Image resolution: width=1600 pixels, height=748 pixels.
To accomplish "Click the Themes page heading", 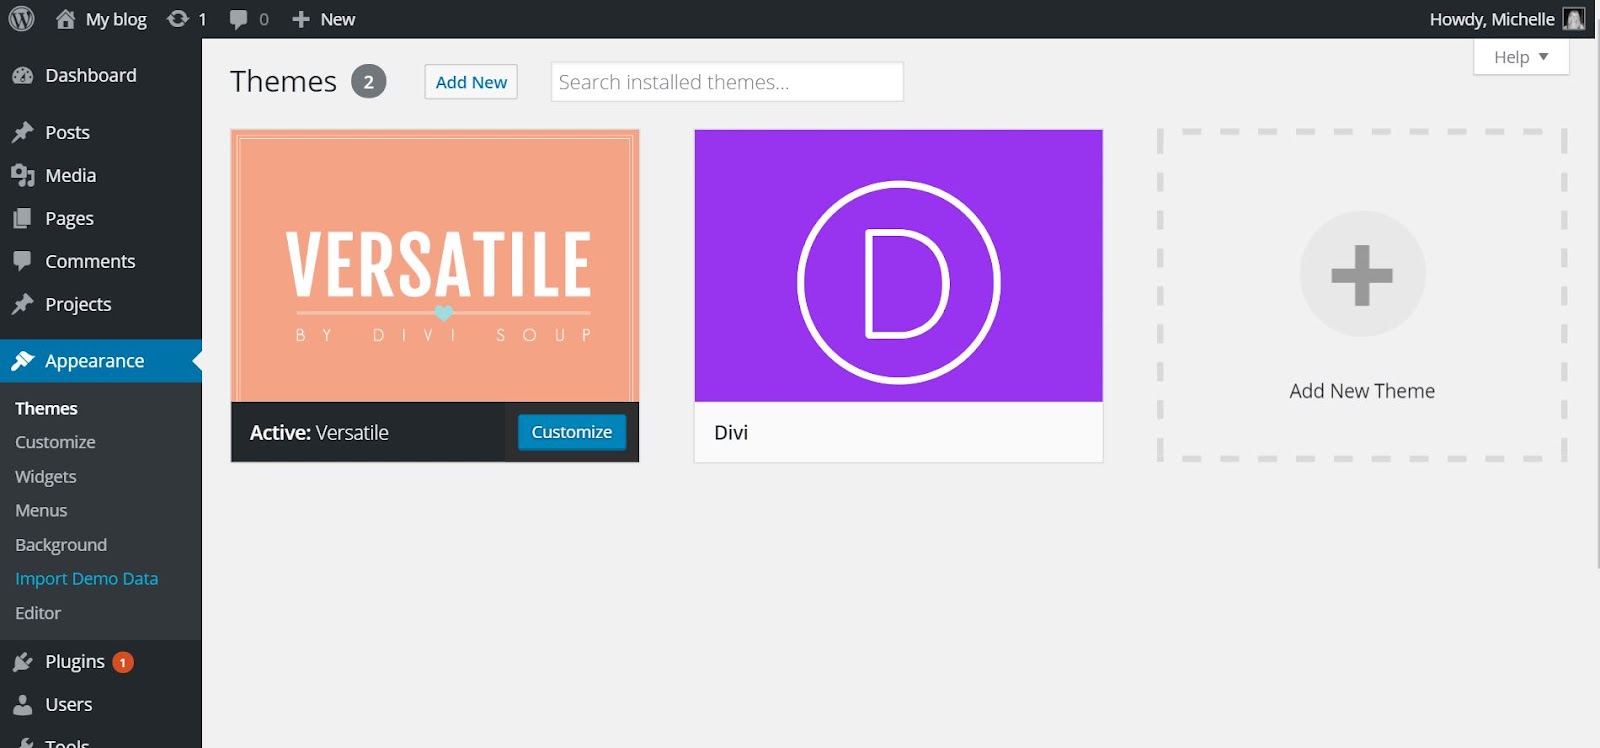I will (x=284, y=81).
